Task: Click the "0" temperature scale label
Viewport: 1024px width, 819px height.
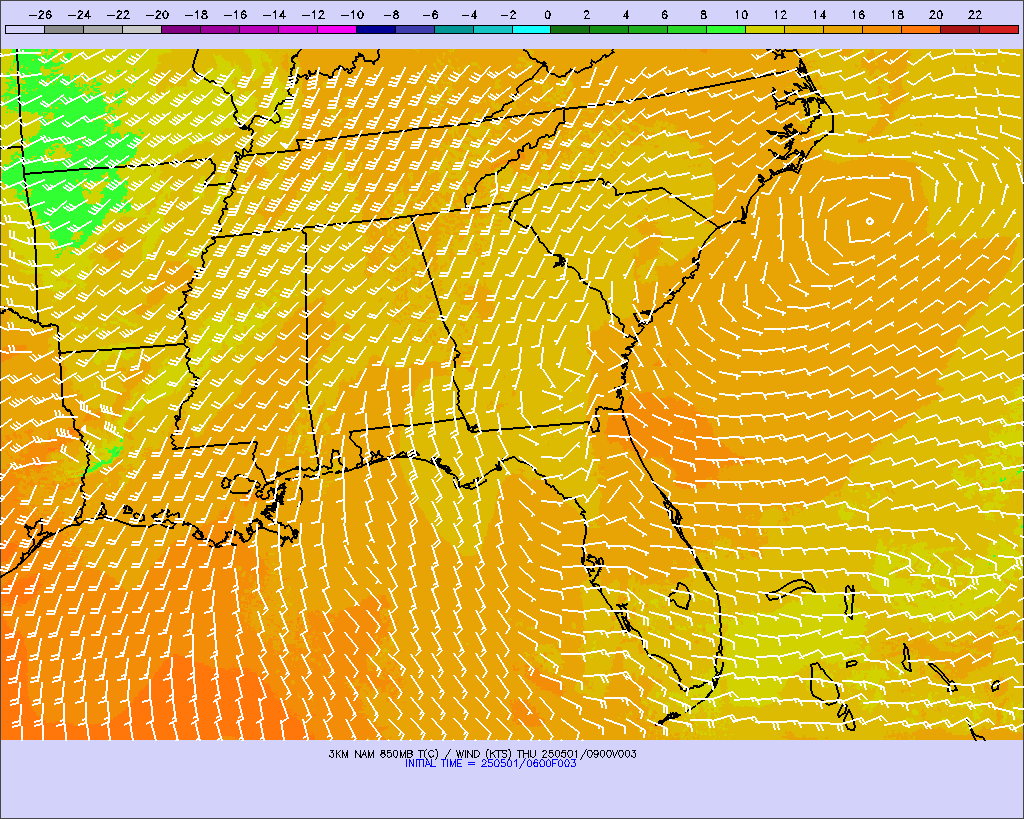Action: pyautogui.click(x=547, y=15)
